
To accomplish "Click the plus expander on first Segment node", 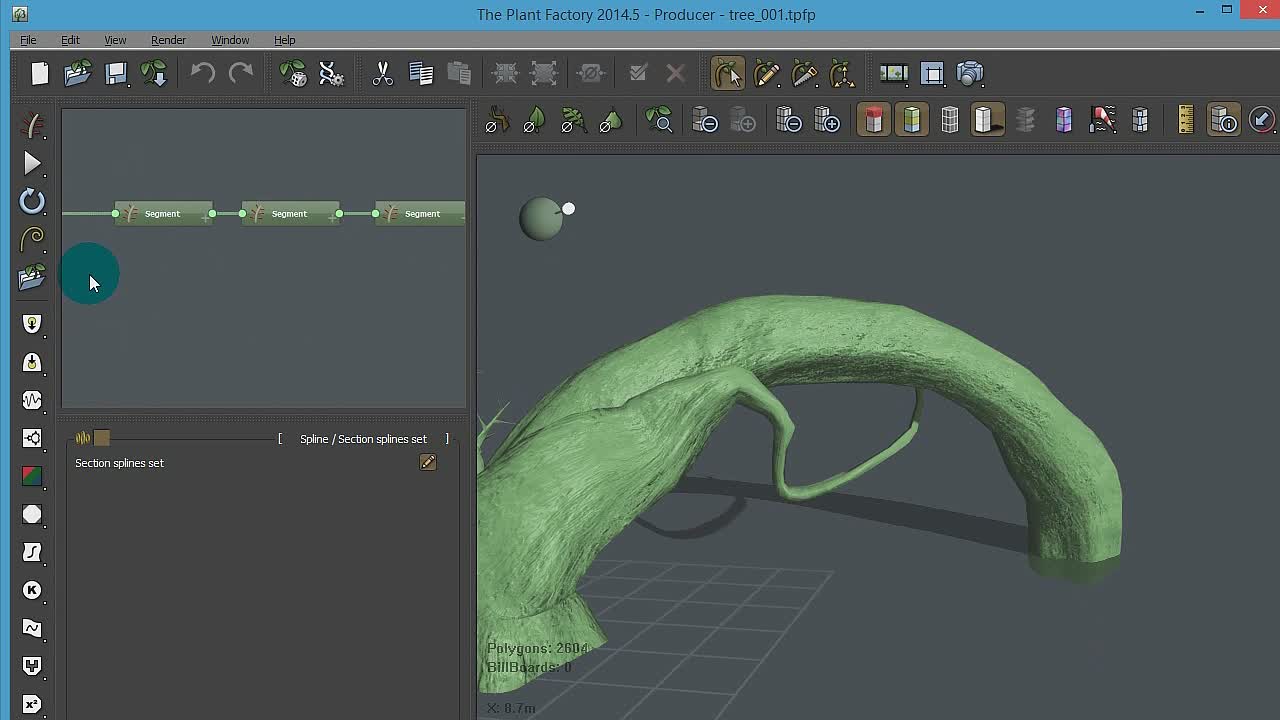I will coord(206,218).
